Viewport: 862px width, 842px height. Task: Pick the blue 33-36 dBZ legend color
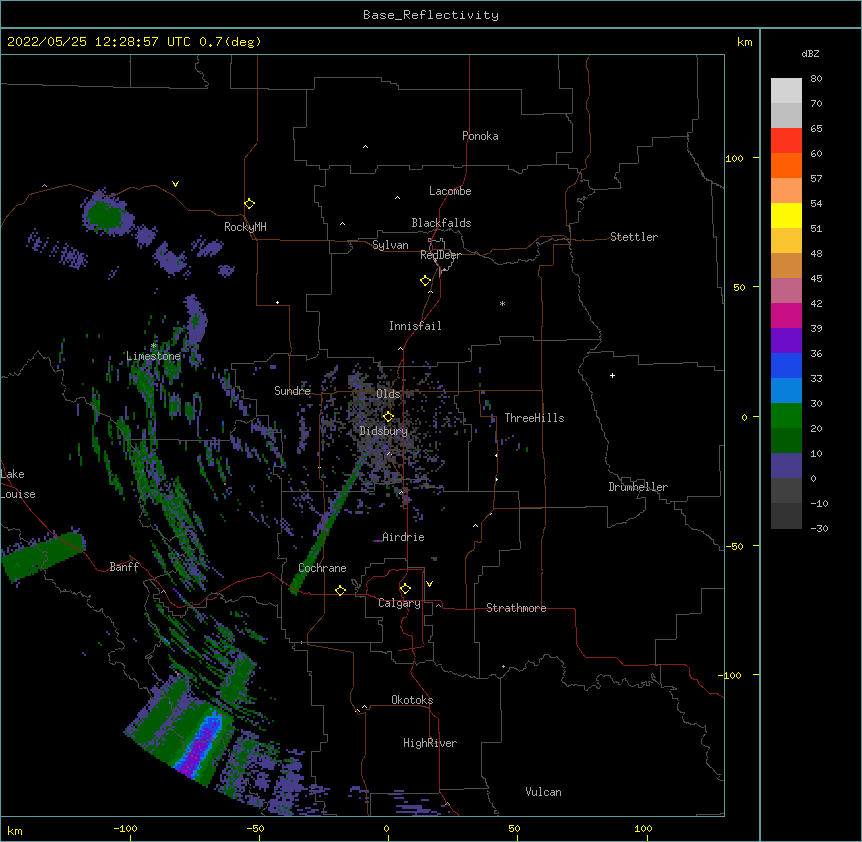(x=786, y=365)
